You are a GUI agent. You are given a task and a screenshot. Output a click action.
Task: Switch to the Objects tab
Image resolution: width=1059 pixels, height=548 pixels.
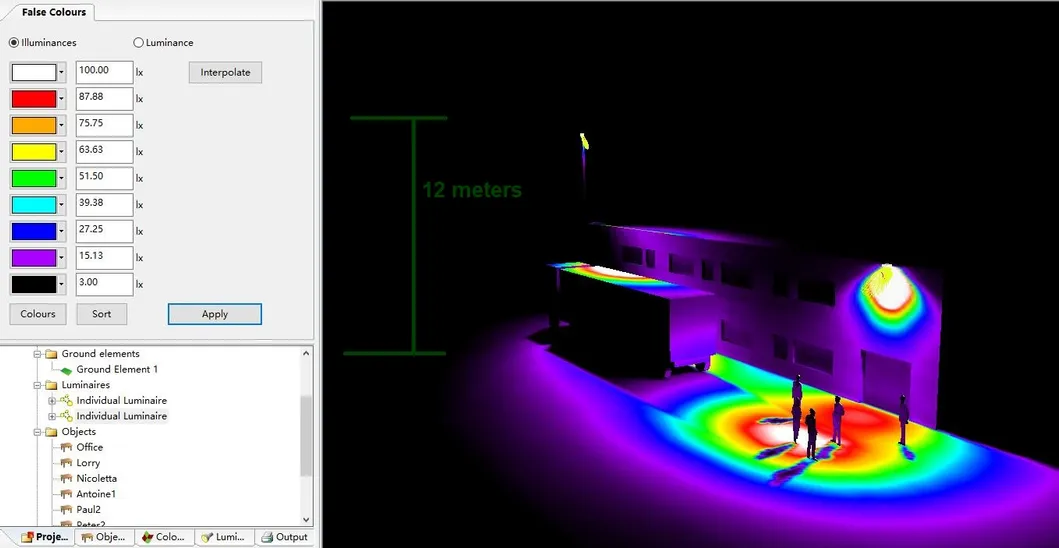click(x=104, y=537)
